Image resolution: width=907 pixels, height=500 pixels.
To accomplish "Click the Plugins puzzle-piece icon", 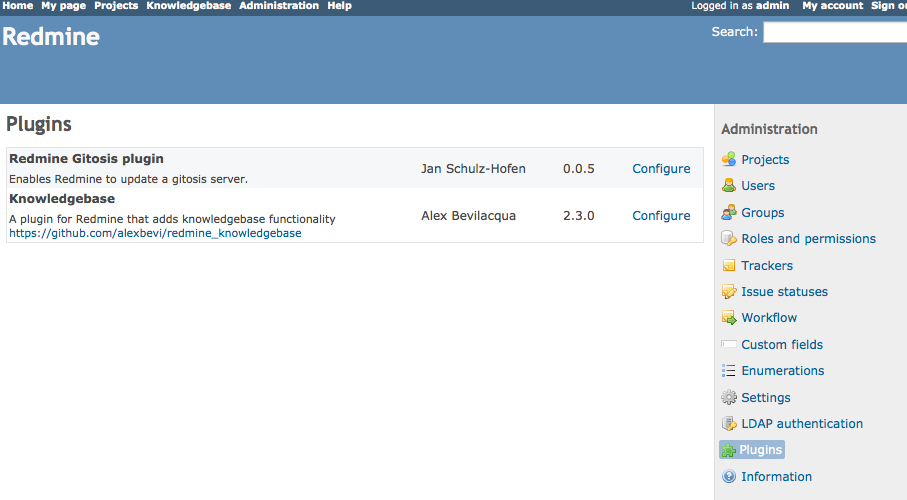I will pos(729,450).
